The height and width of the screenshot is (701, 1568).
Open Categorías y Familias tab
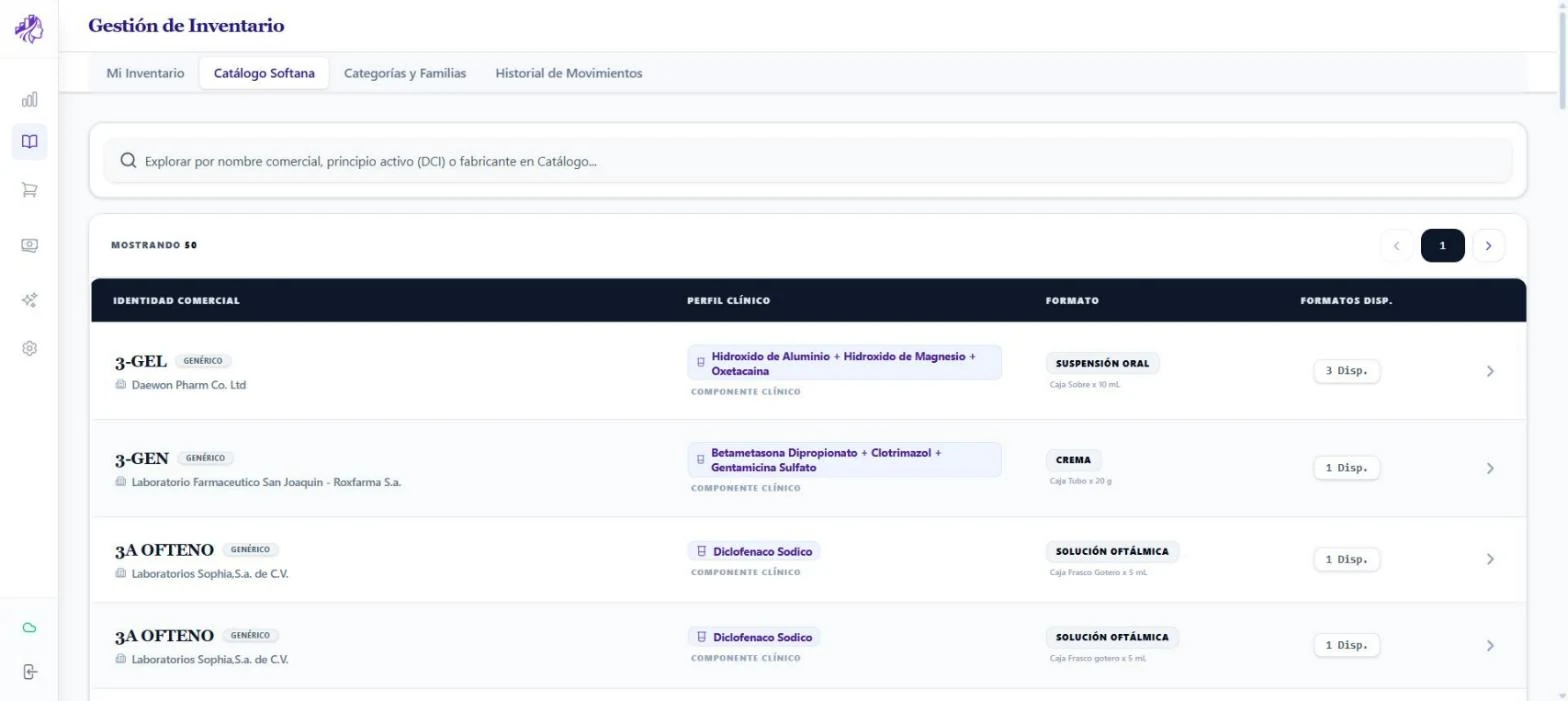tap(405, 73)
